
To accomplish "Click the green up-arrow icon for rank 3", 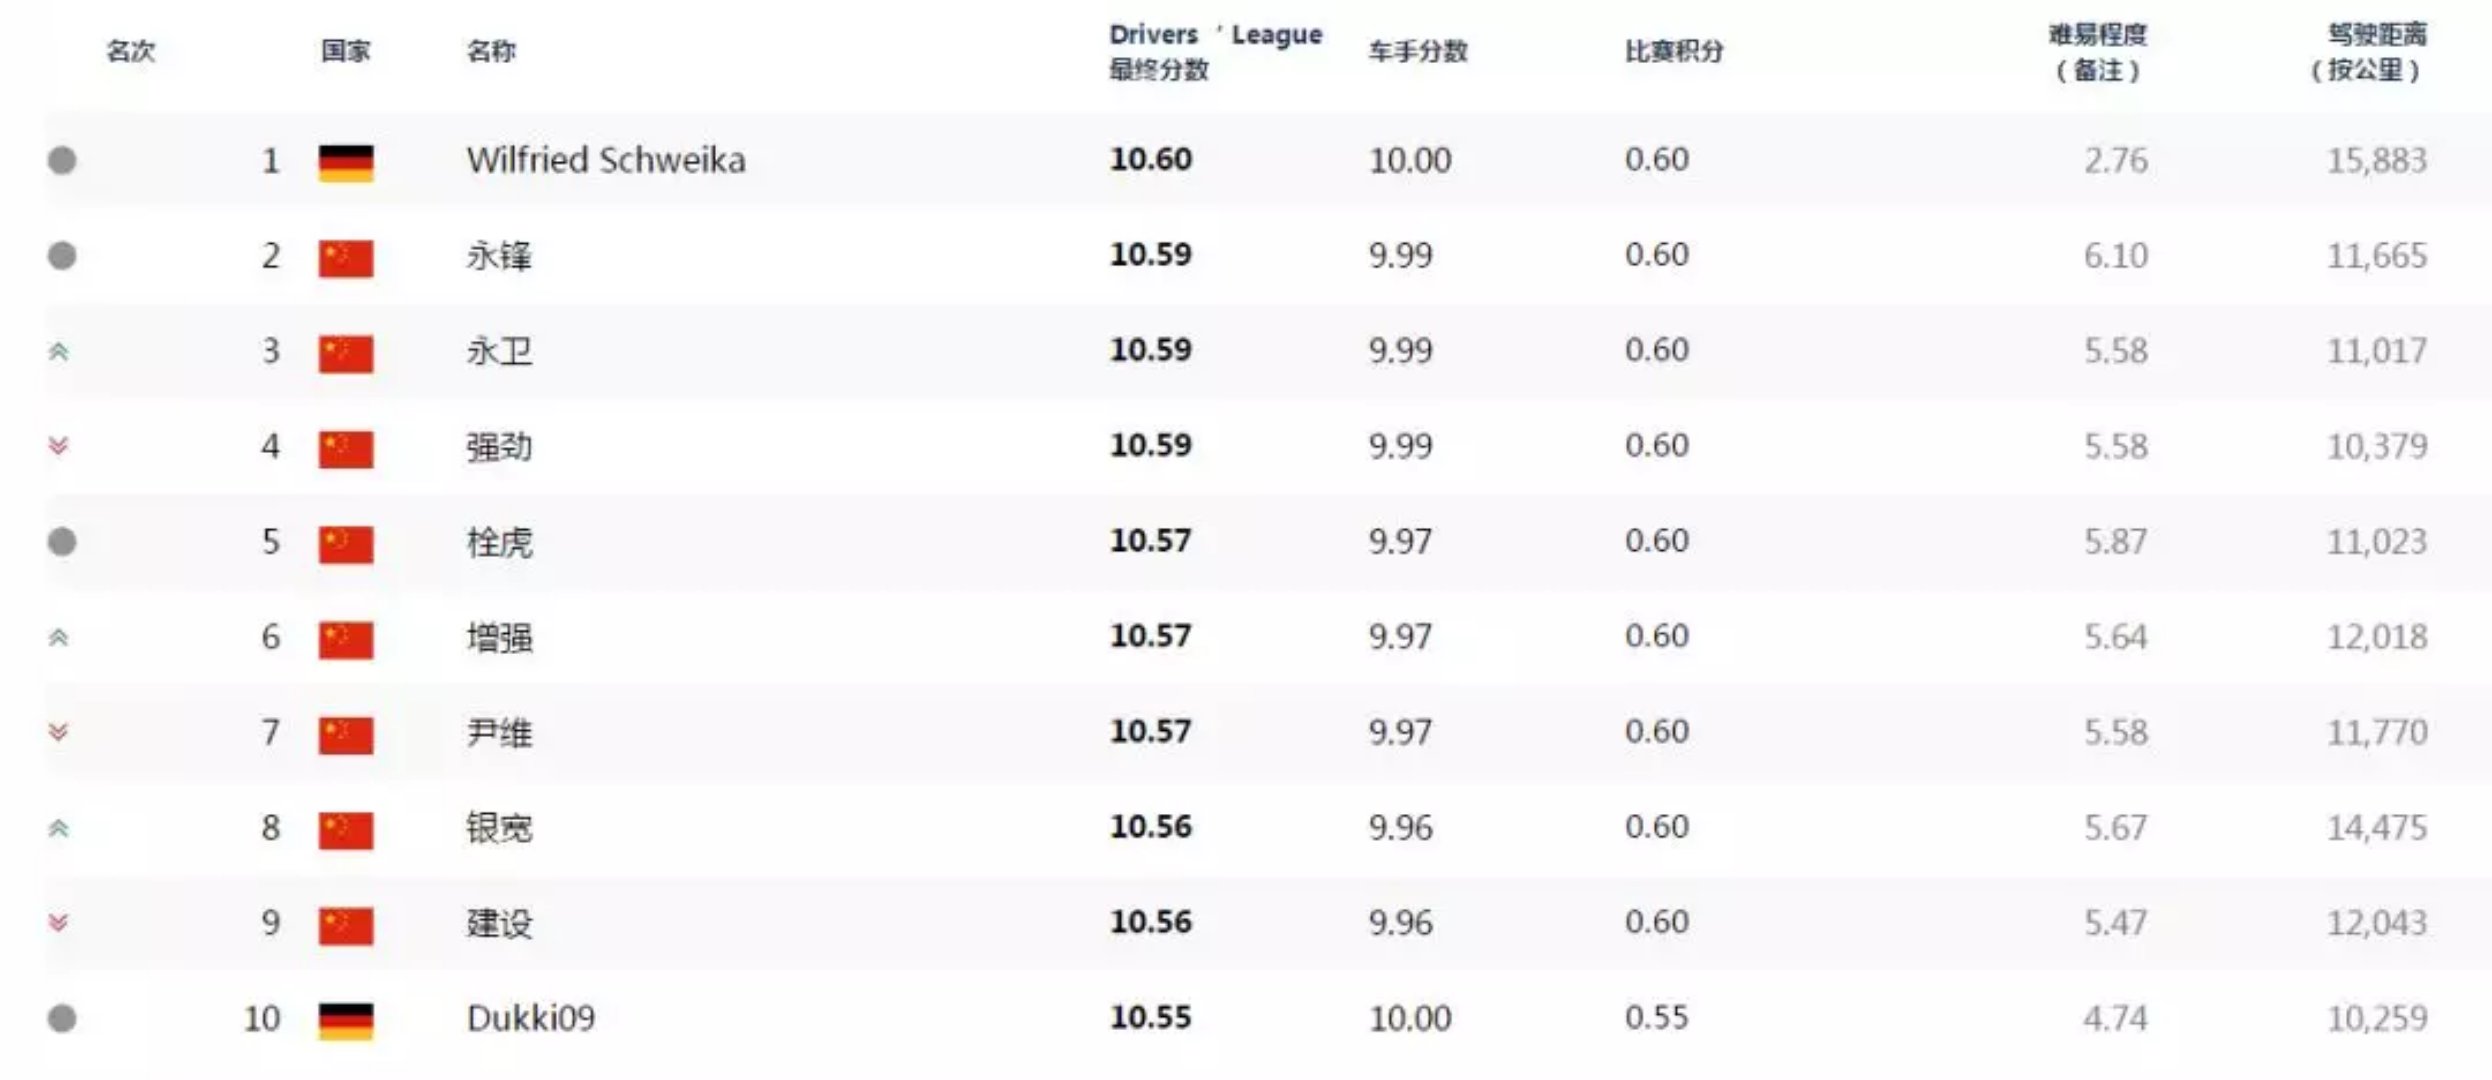I will (59, 351).
